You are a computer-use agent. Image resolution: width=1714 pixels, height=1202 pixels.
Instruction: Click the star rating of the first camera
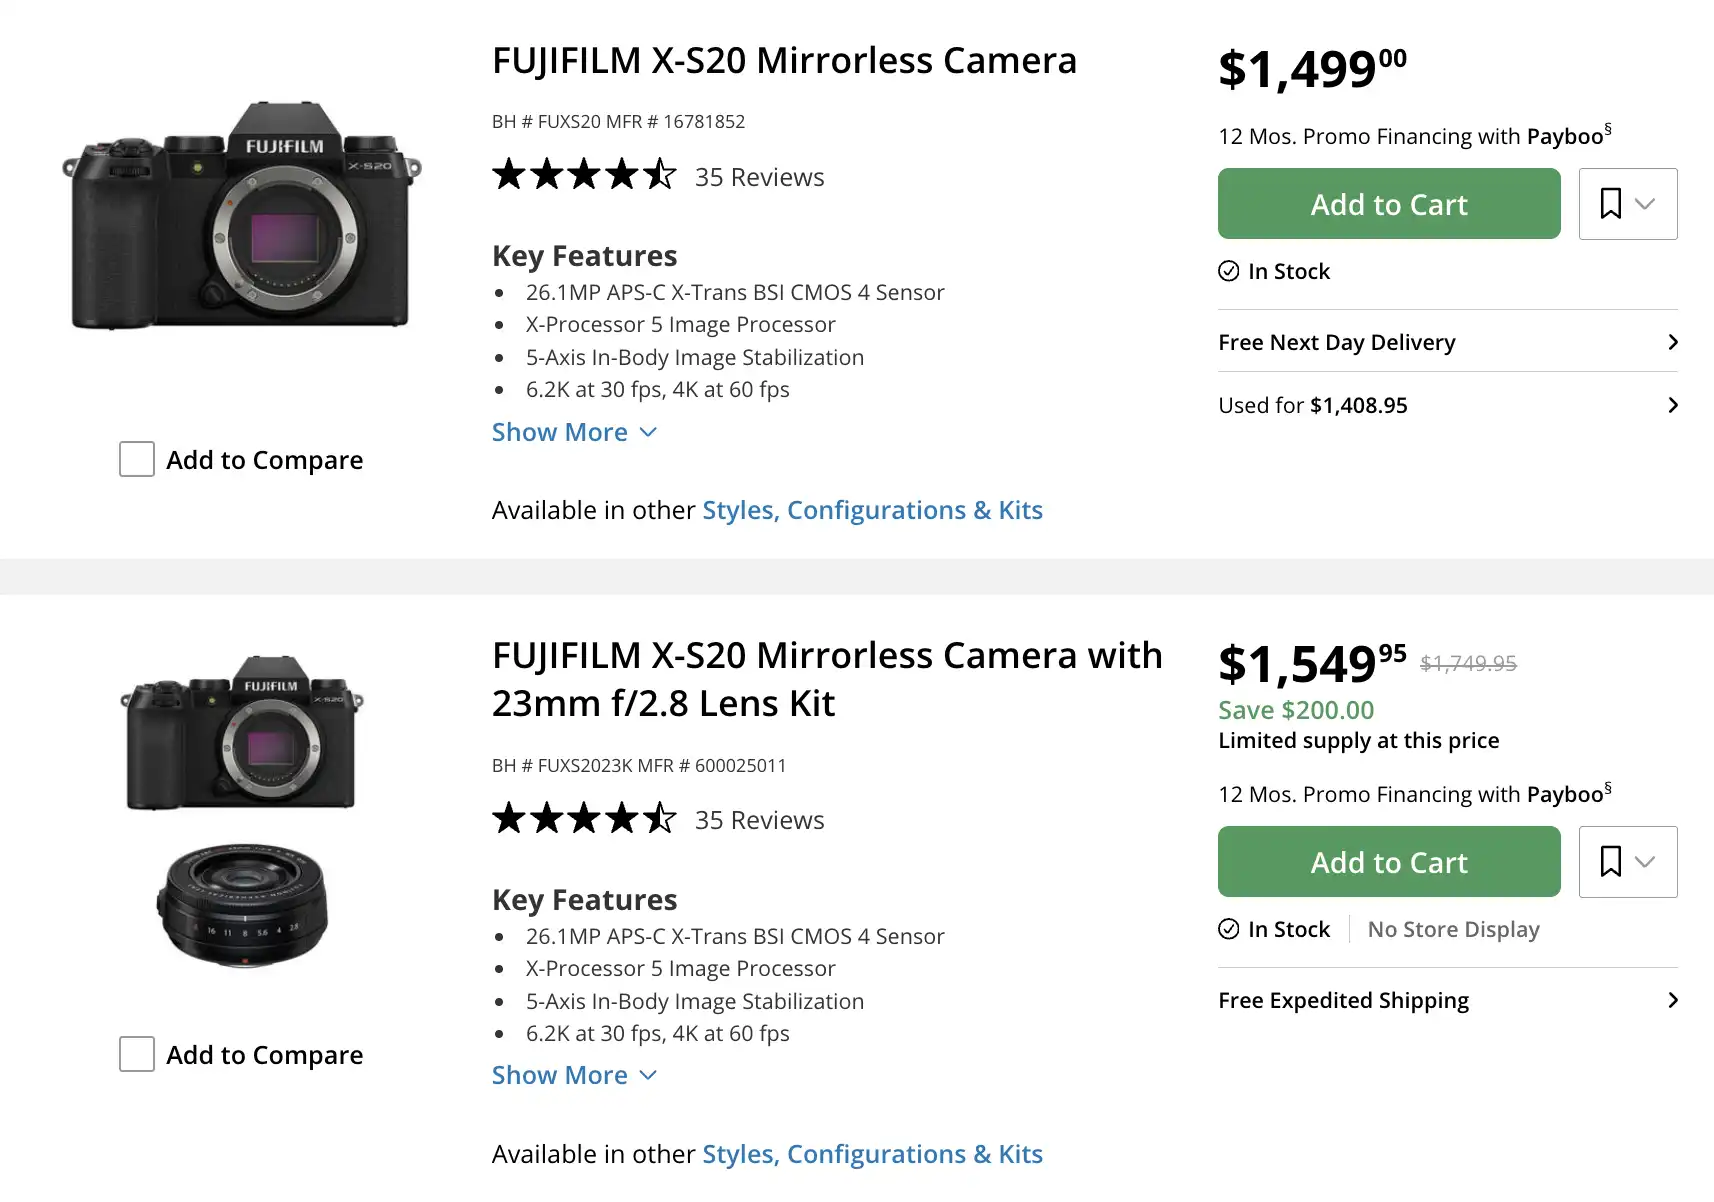click(x=584, y=176)
